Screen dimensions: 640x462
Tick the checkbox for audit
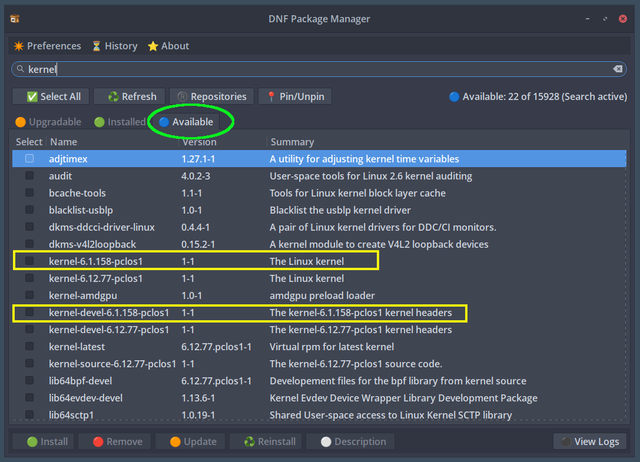click(29, 175)
